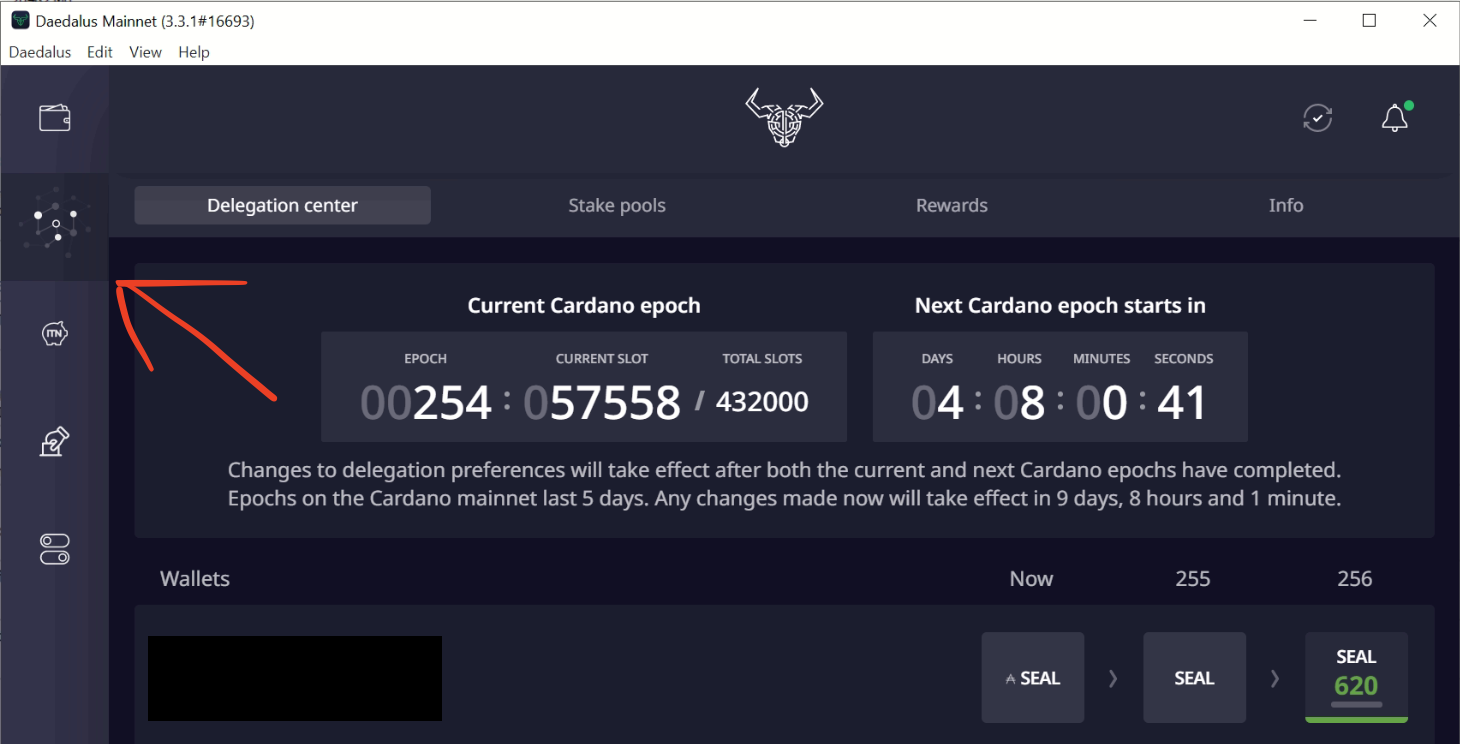Open the staking network sidebar icon
The width and height of the screenshot is (1460, 744).
pyautogui.click(x=55, y=224)
